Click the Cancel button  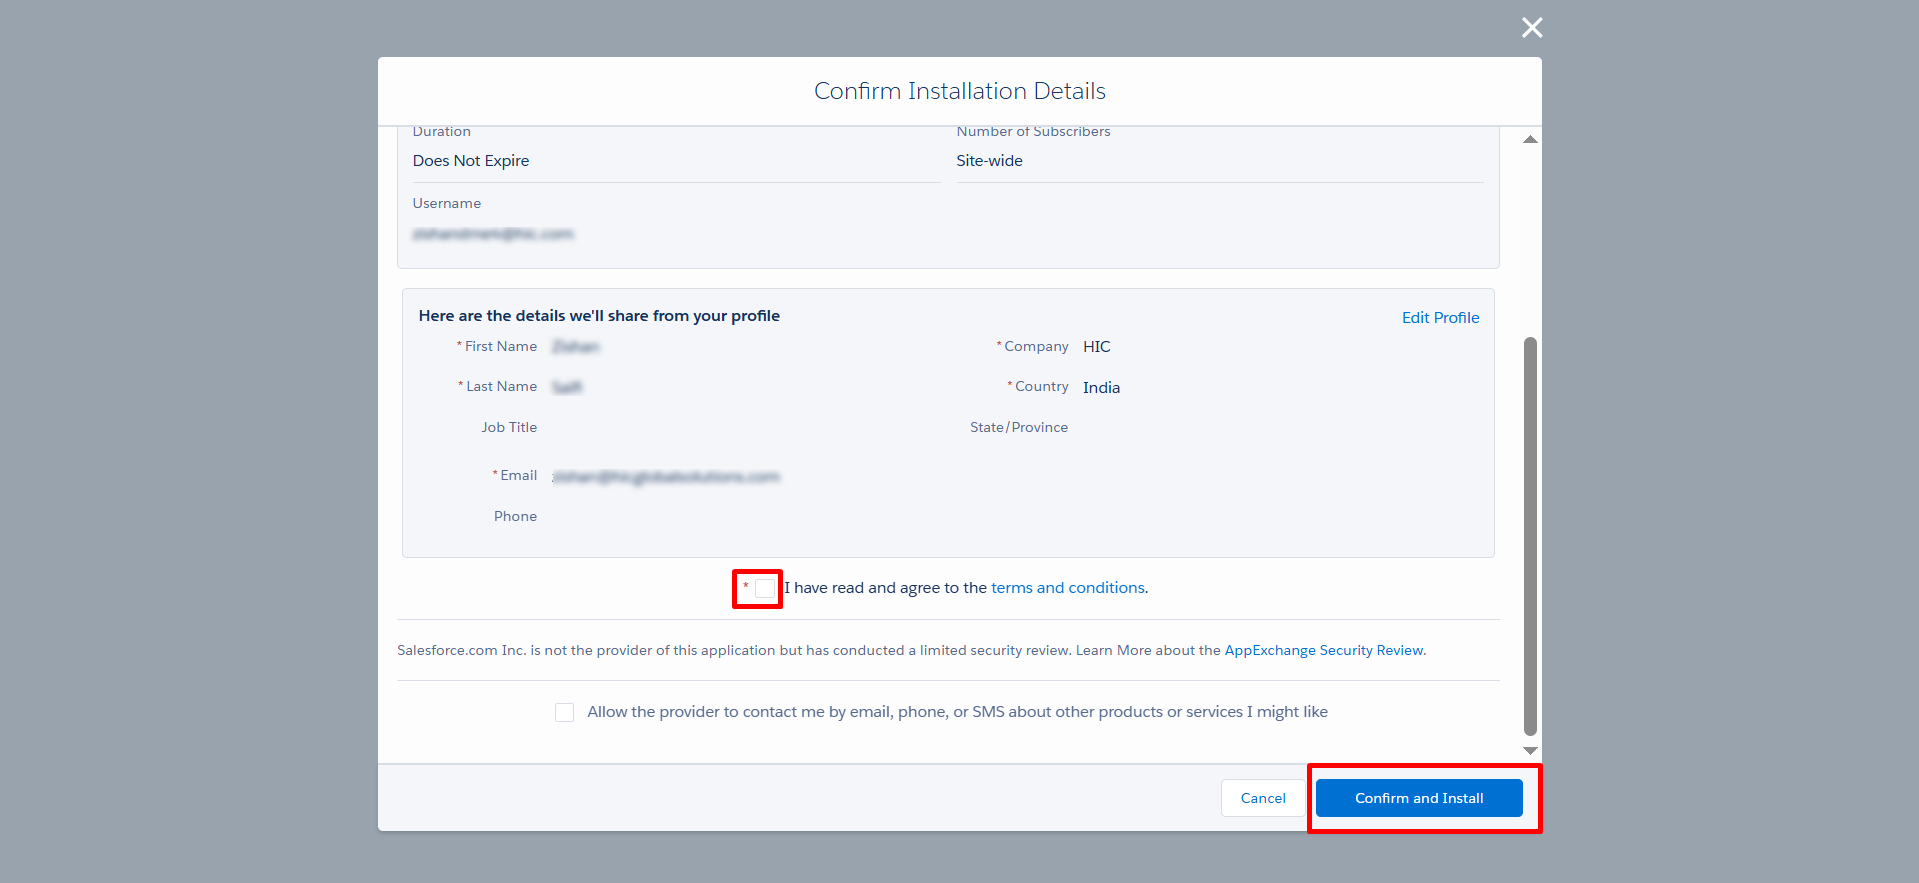pos(1263,798)
